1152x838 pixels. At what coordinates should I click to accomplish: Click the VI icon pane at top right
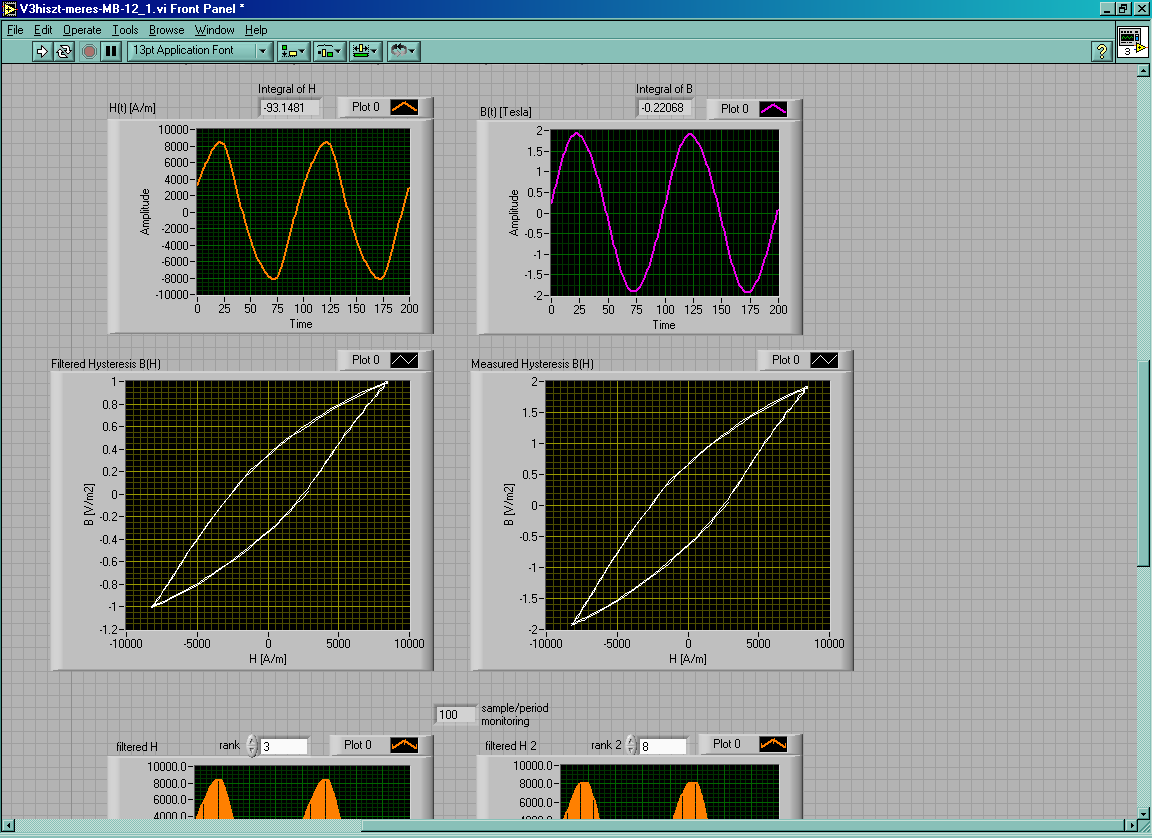coord(1131,41)
